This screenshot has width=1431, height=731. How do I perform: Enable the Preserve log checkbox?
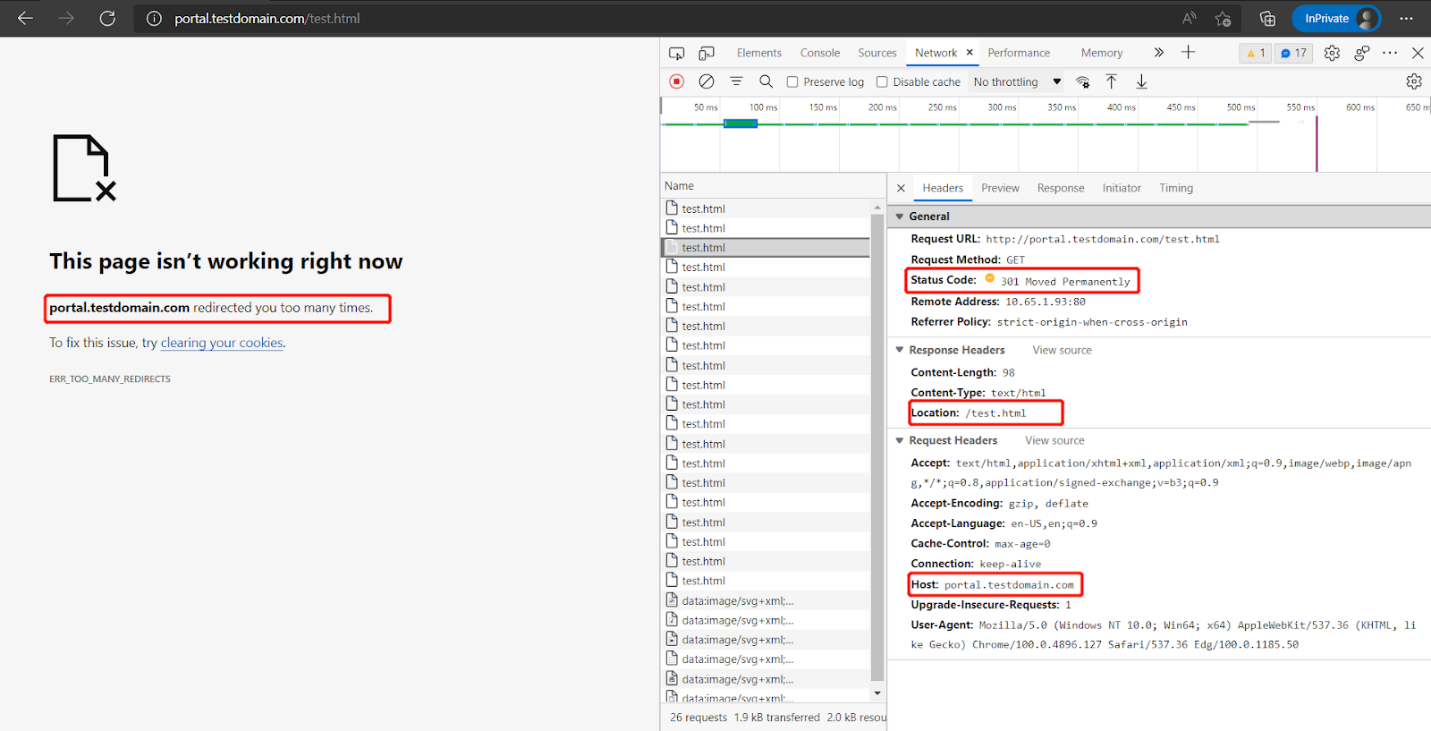pyautogui.click(x=791, y=81)
